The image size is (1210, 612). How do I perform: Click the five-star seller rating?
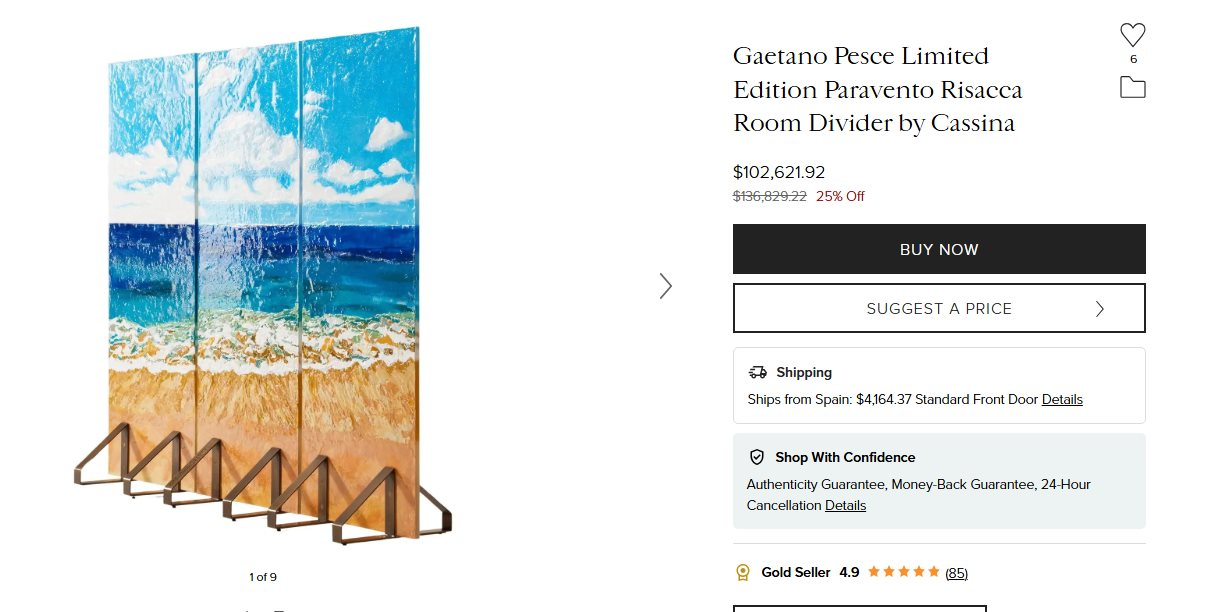tap(903, 572)
